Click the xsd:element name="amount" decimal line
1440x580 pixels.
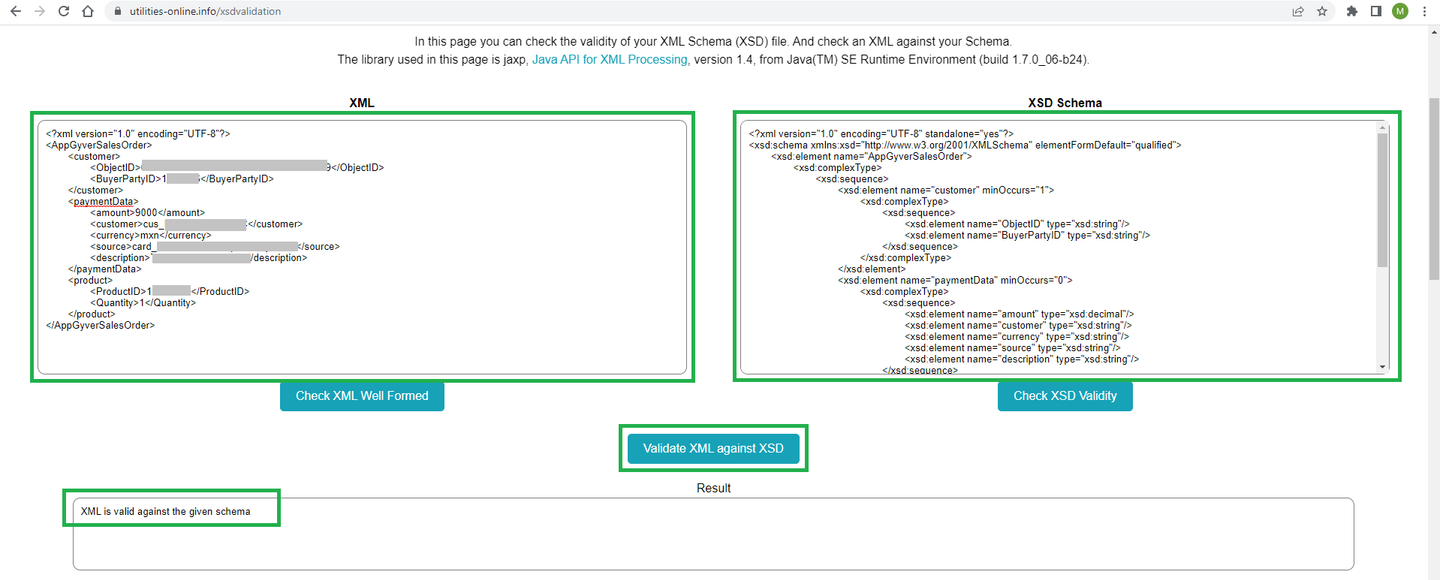[1019, 314]
